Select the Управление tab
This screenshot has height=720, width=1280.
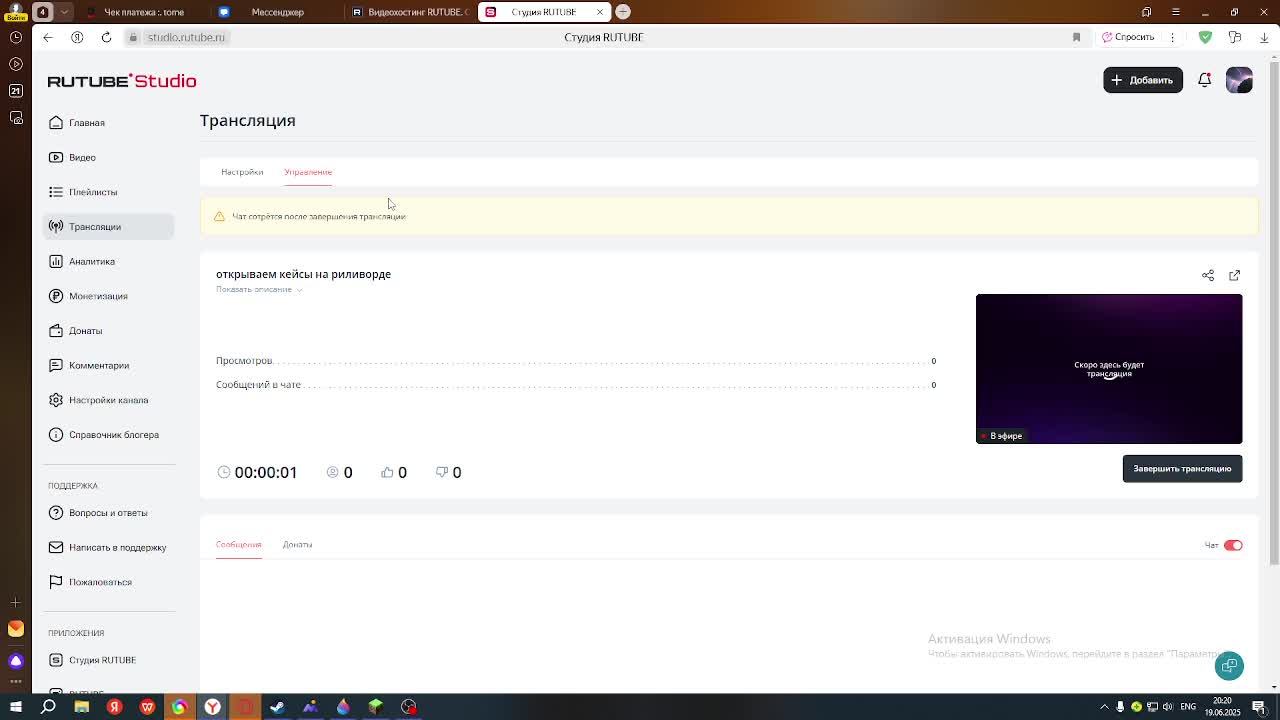pos(308,172)
